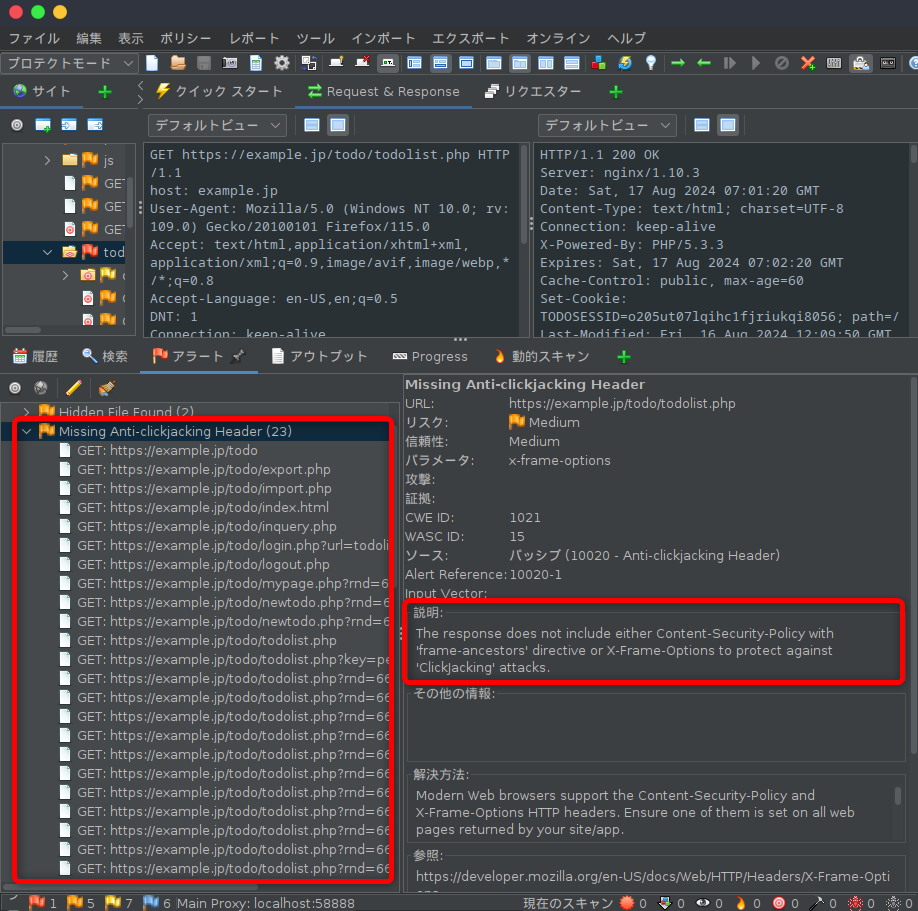Click the Sites panel target scope icon
918x911 pixels.
tap(17, 125)
